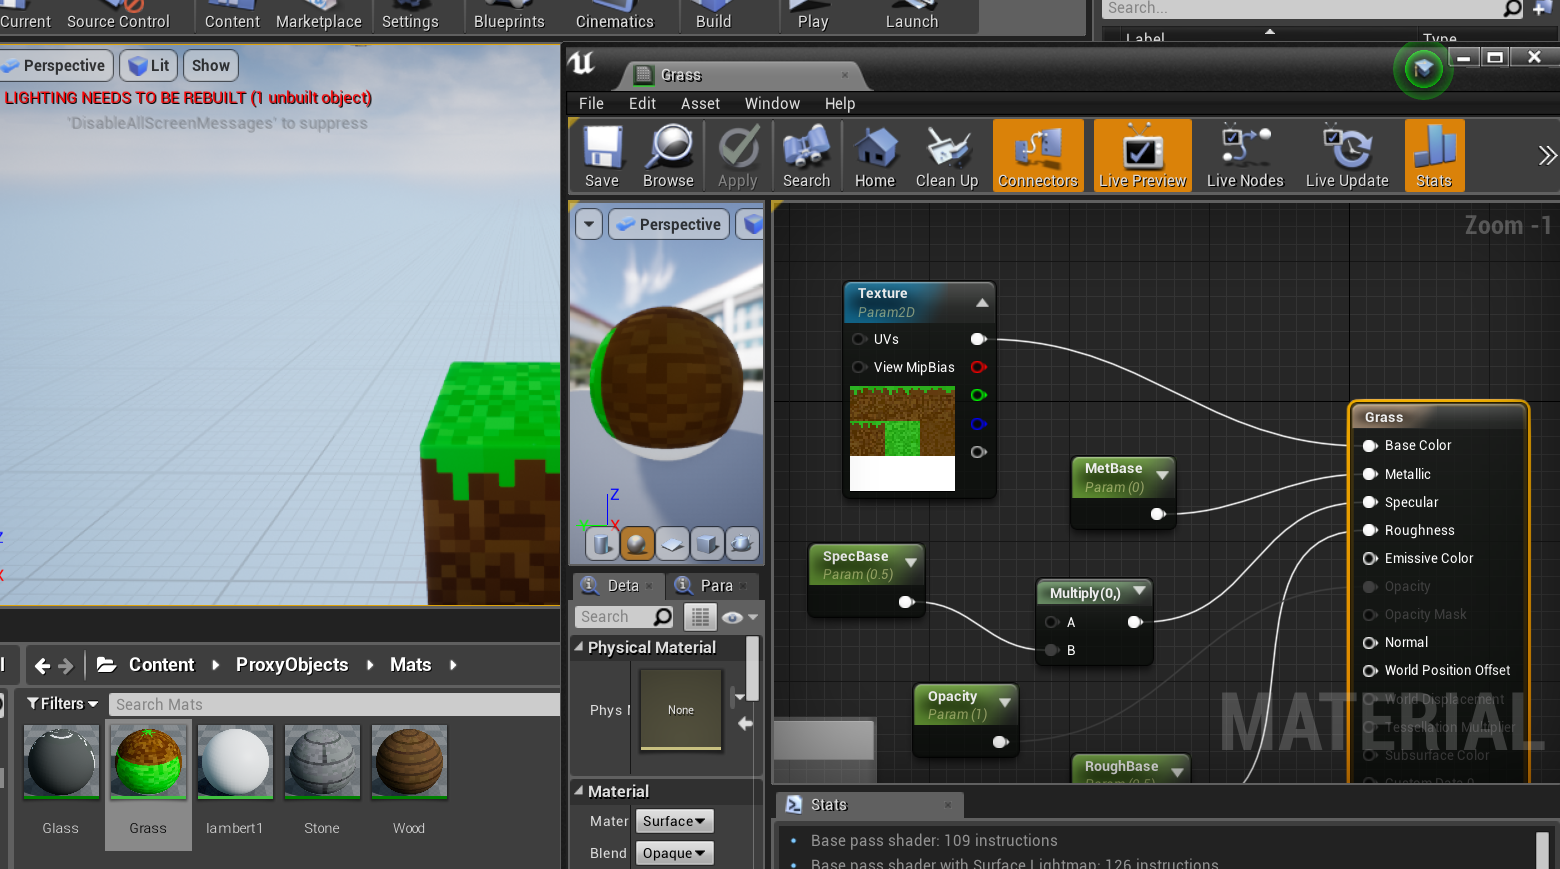Open the Show menu in viewport
This screenshot has height=869, width=1560.
pyautogui.click(x=211, y=66)
